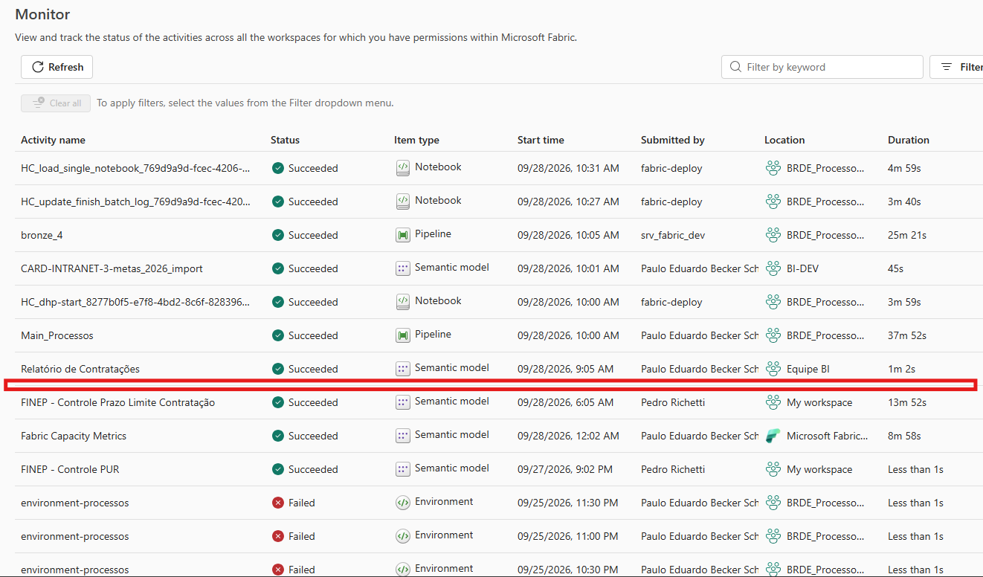The width and height of the screenshot is (983, 577).
Task: Click the FINEP - Controle PUR activity name
Action: (x=70, y=469)
